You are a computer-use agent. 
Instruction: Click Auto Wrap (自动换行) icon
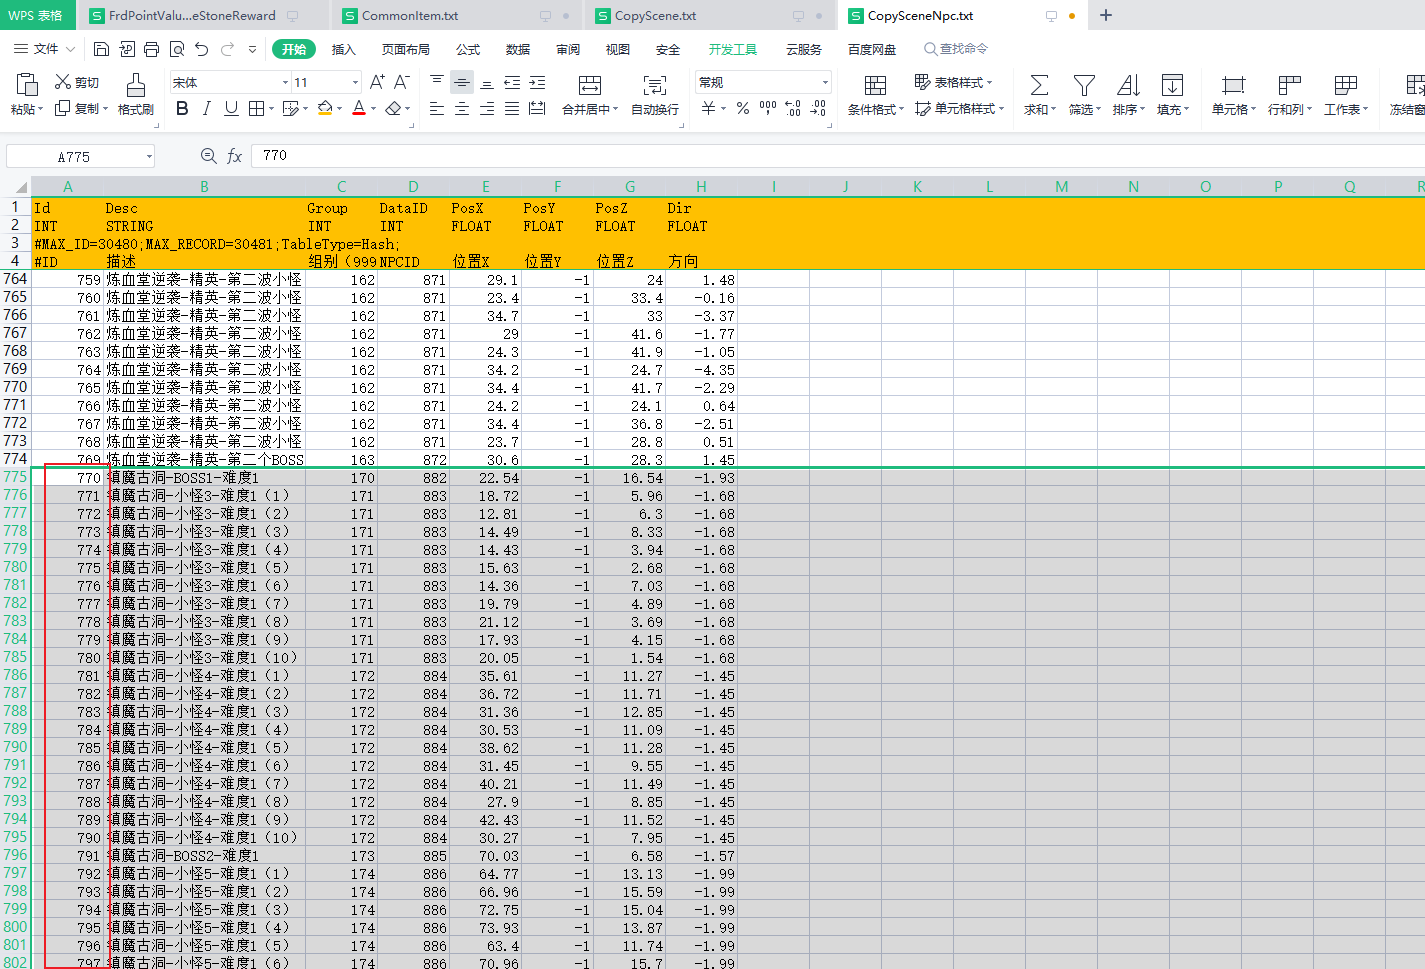coord(655,85)
